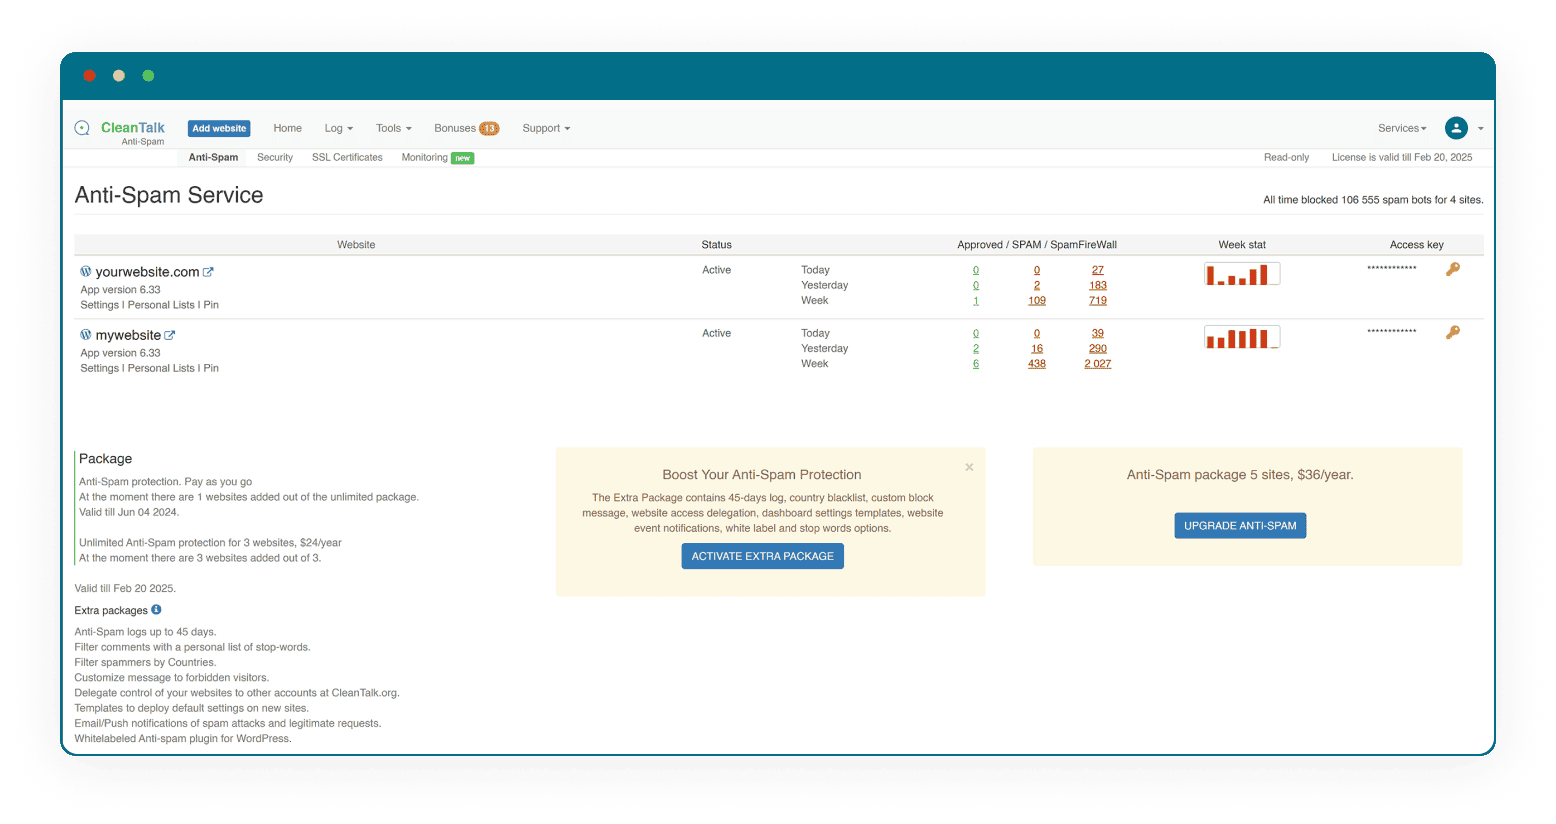Open mywebsite yesterday approved count 2

[976, 349]
